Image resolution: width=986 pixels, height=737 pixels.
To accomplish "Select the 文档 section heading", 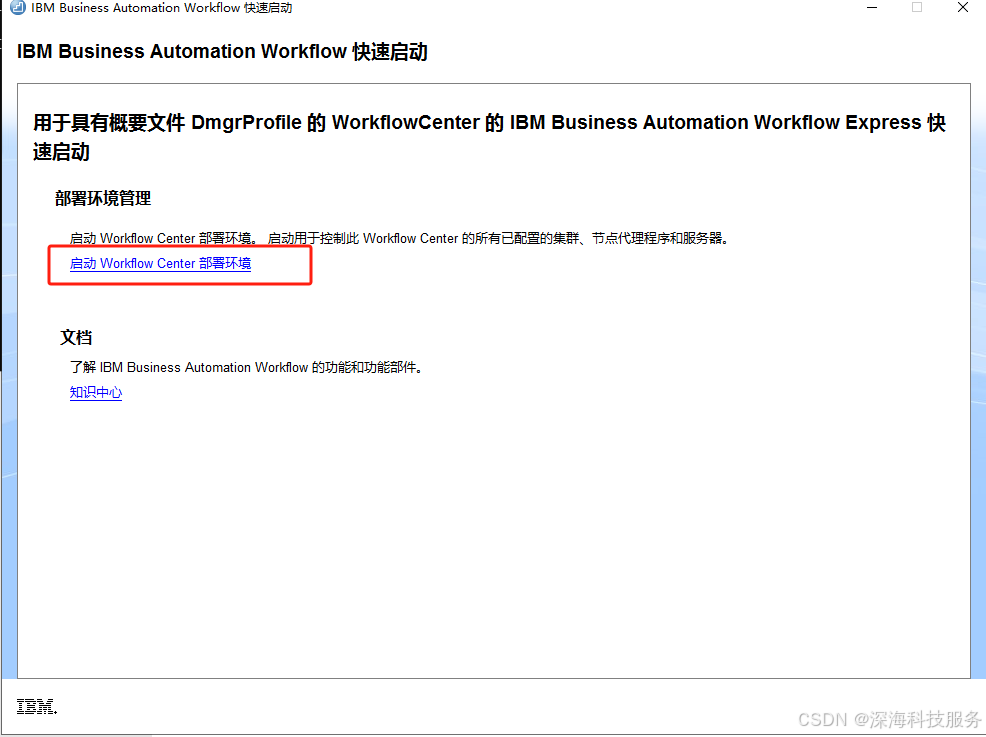I will (76, 338).
